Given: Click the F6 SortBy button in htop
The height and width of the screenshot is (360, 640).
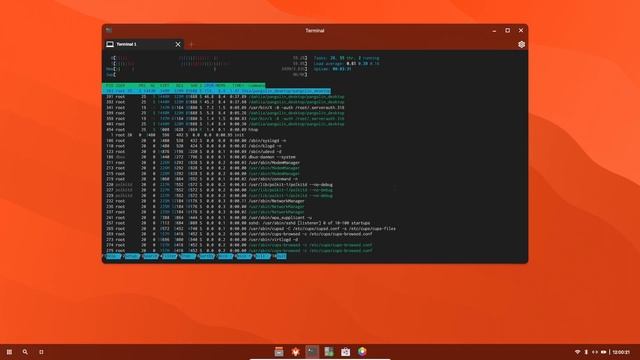Looking at the screenshot, I should click(x=207, y=256).
